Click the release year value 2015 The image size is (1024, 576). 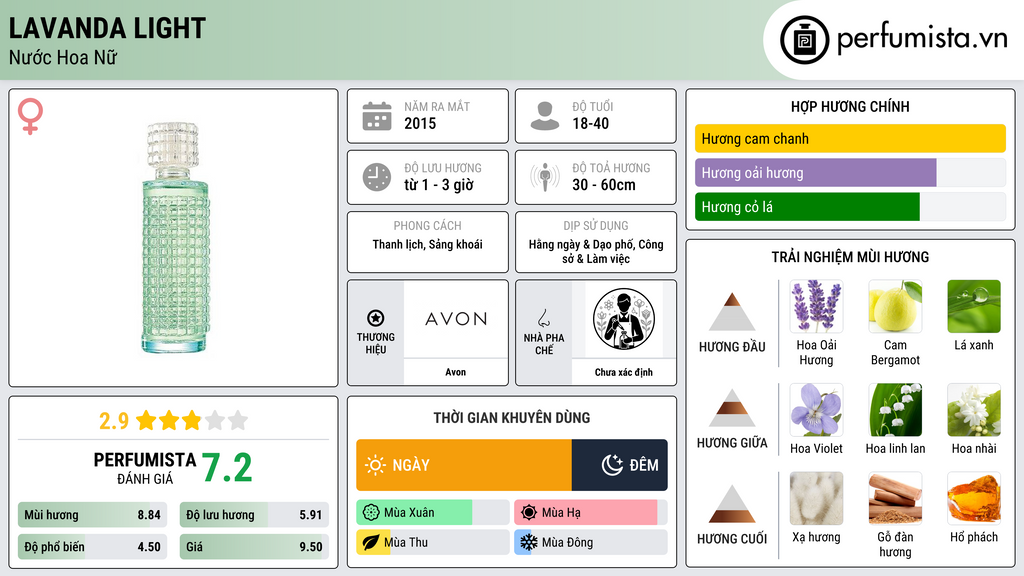pos(420,123)
